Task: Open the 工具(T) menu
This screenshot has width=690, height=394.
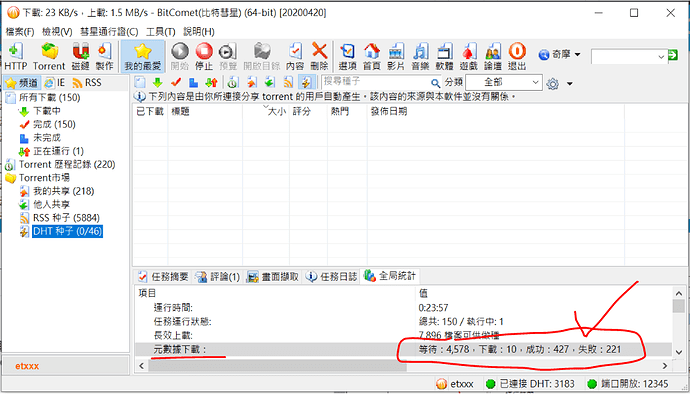Action: (161, 32)
